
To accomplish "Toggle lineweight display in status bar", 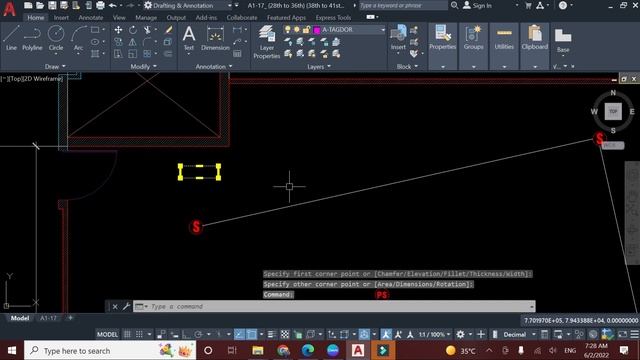I will (271, 334).
